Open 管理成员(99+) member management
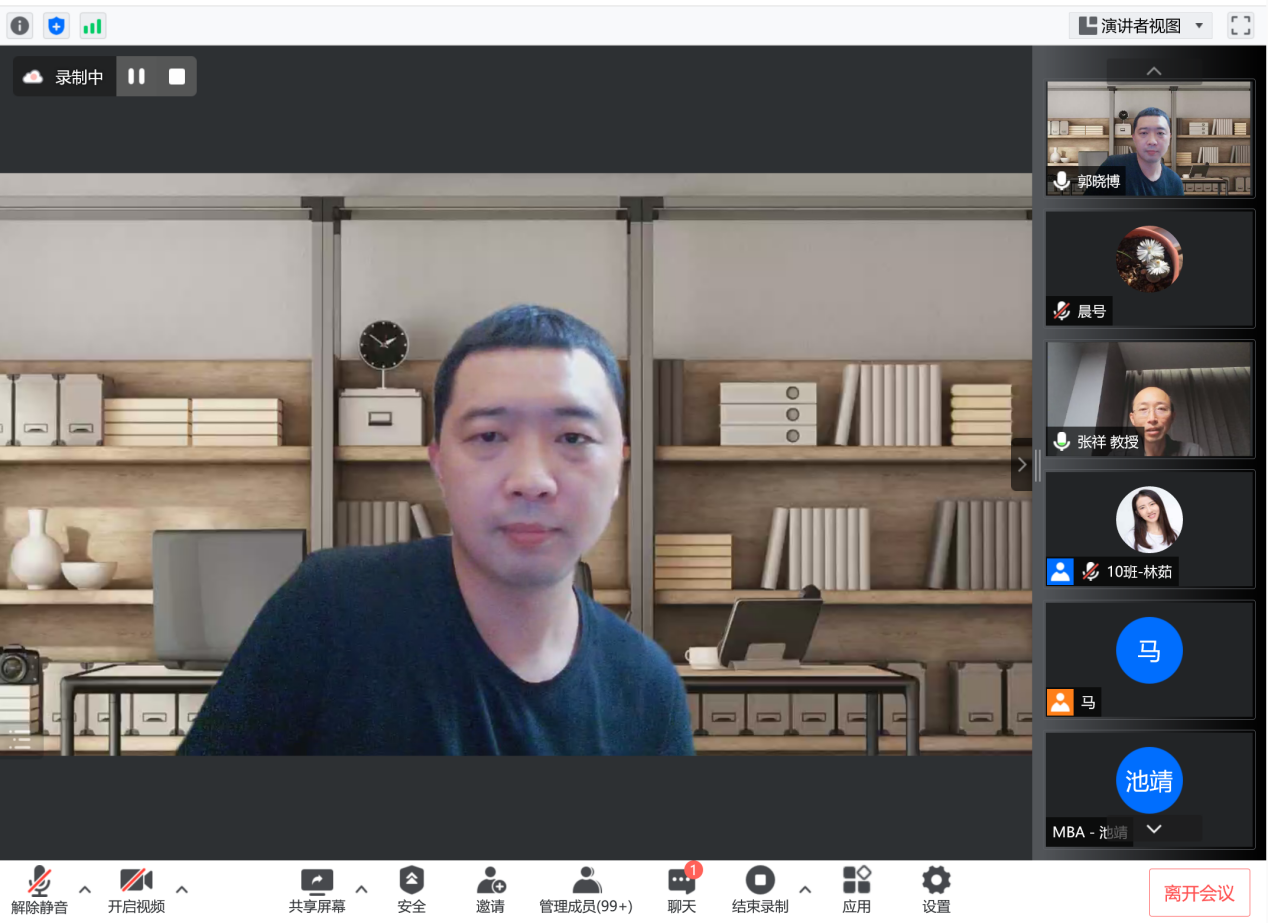The width and height of the screenshot is (1268, 923). (586, 890)
